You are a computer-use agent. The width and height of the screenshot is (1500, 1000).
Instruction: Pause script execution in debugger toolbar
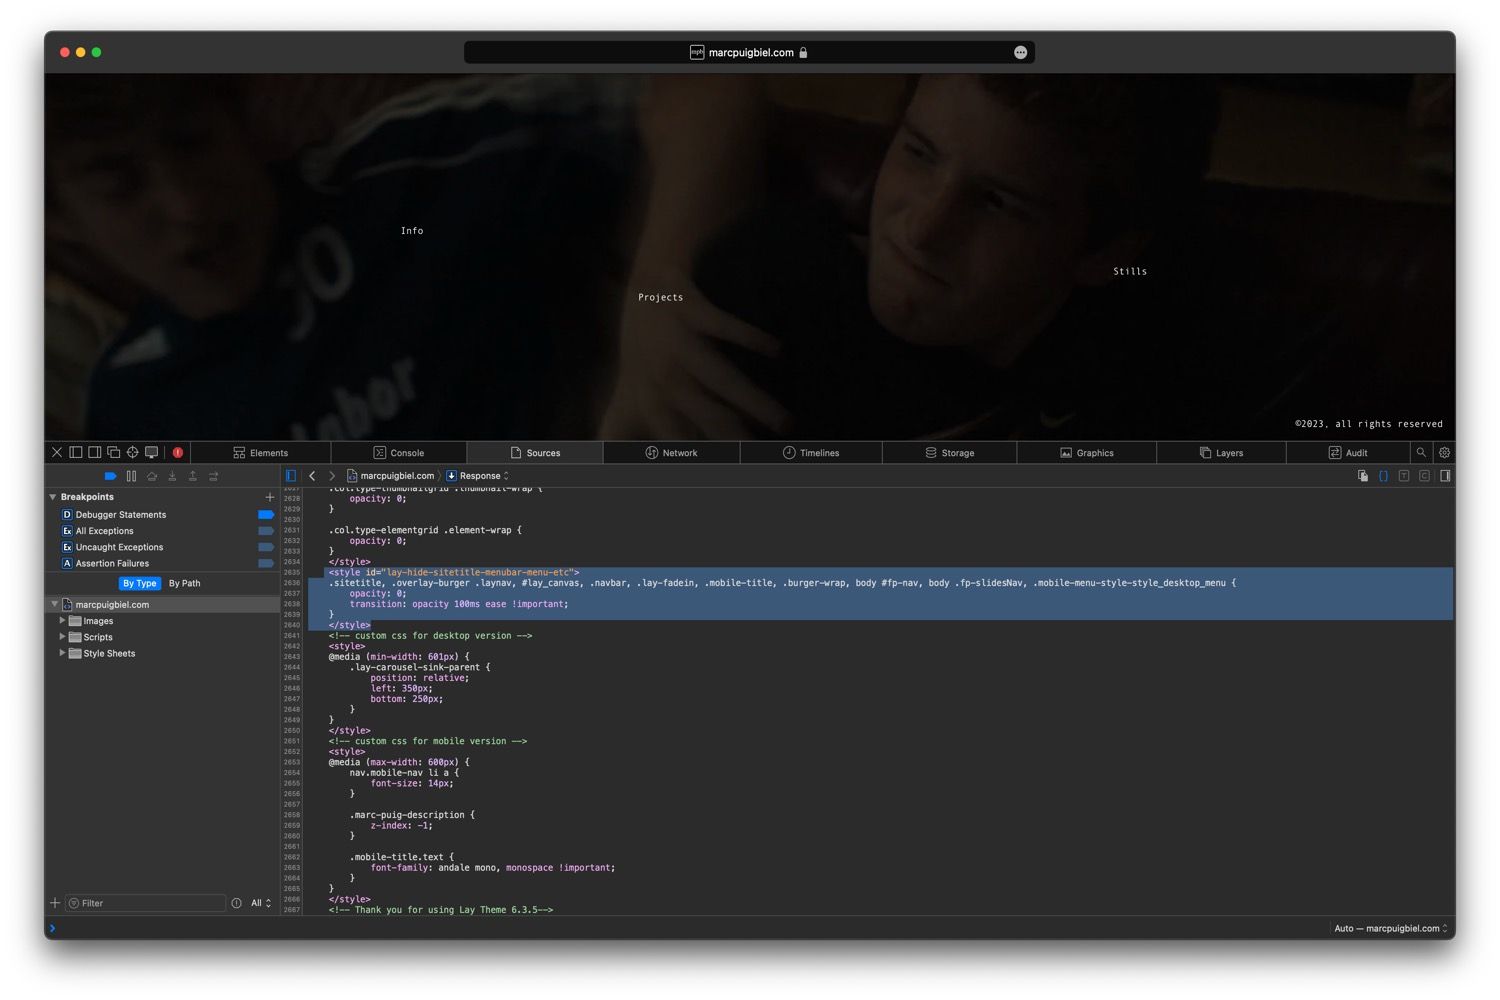pyautogui.click(x=131, y=477)
